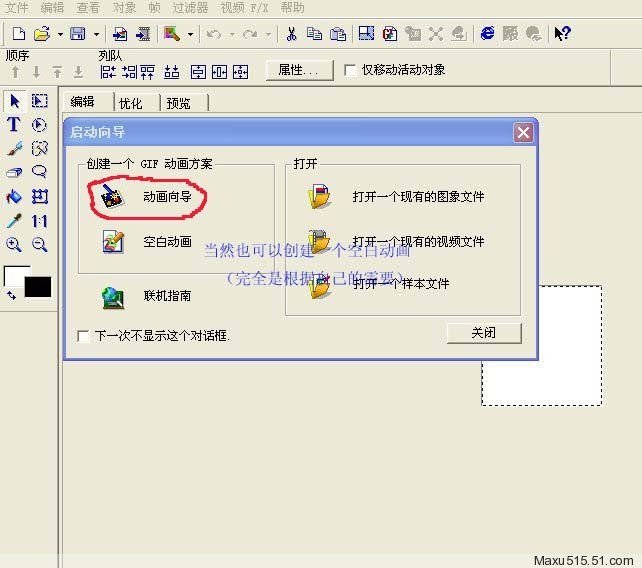Switch to the 编辑 edit tab
Viewport: 642px width, 568px height.
click(x=82, y=102)
